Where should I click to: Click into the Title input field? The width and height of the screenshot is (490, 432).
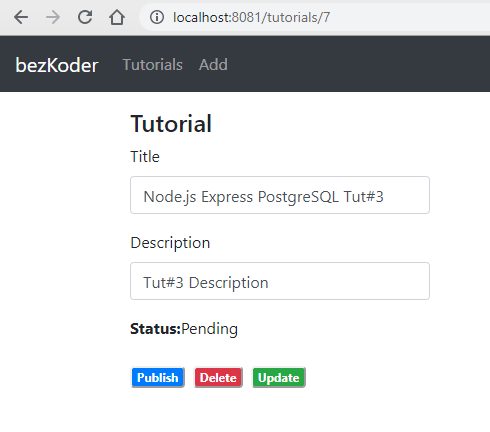click(280, 195)
